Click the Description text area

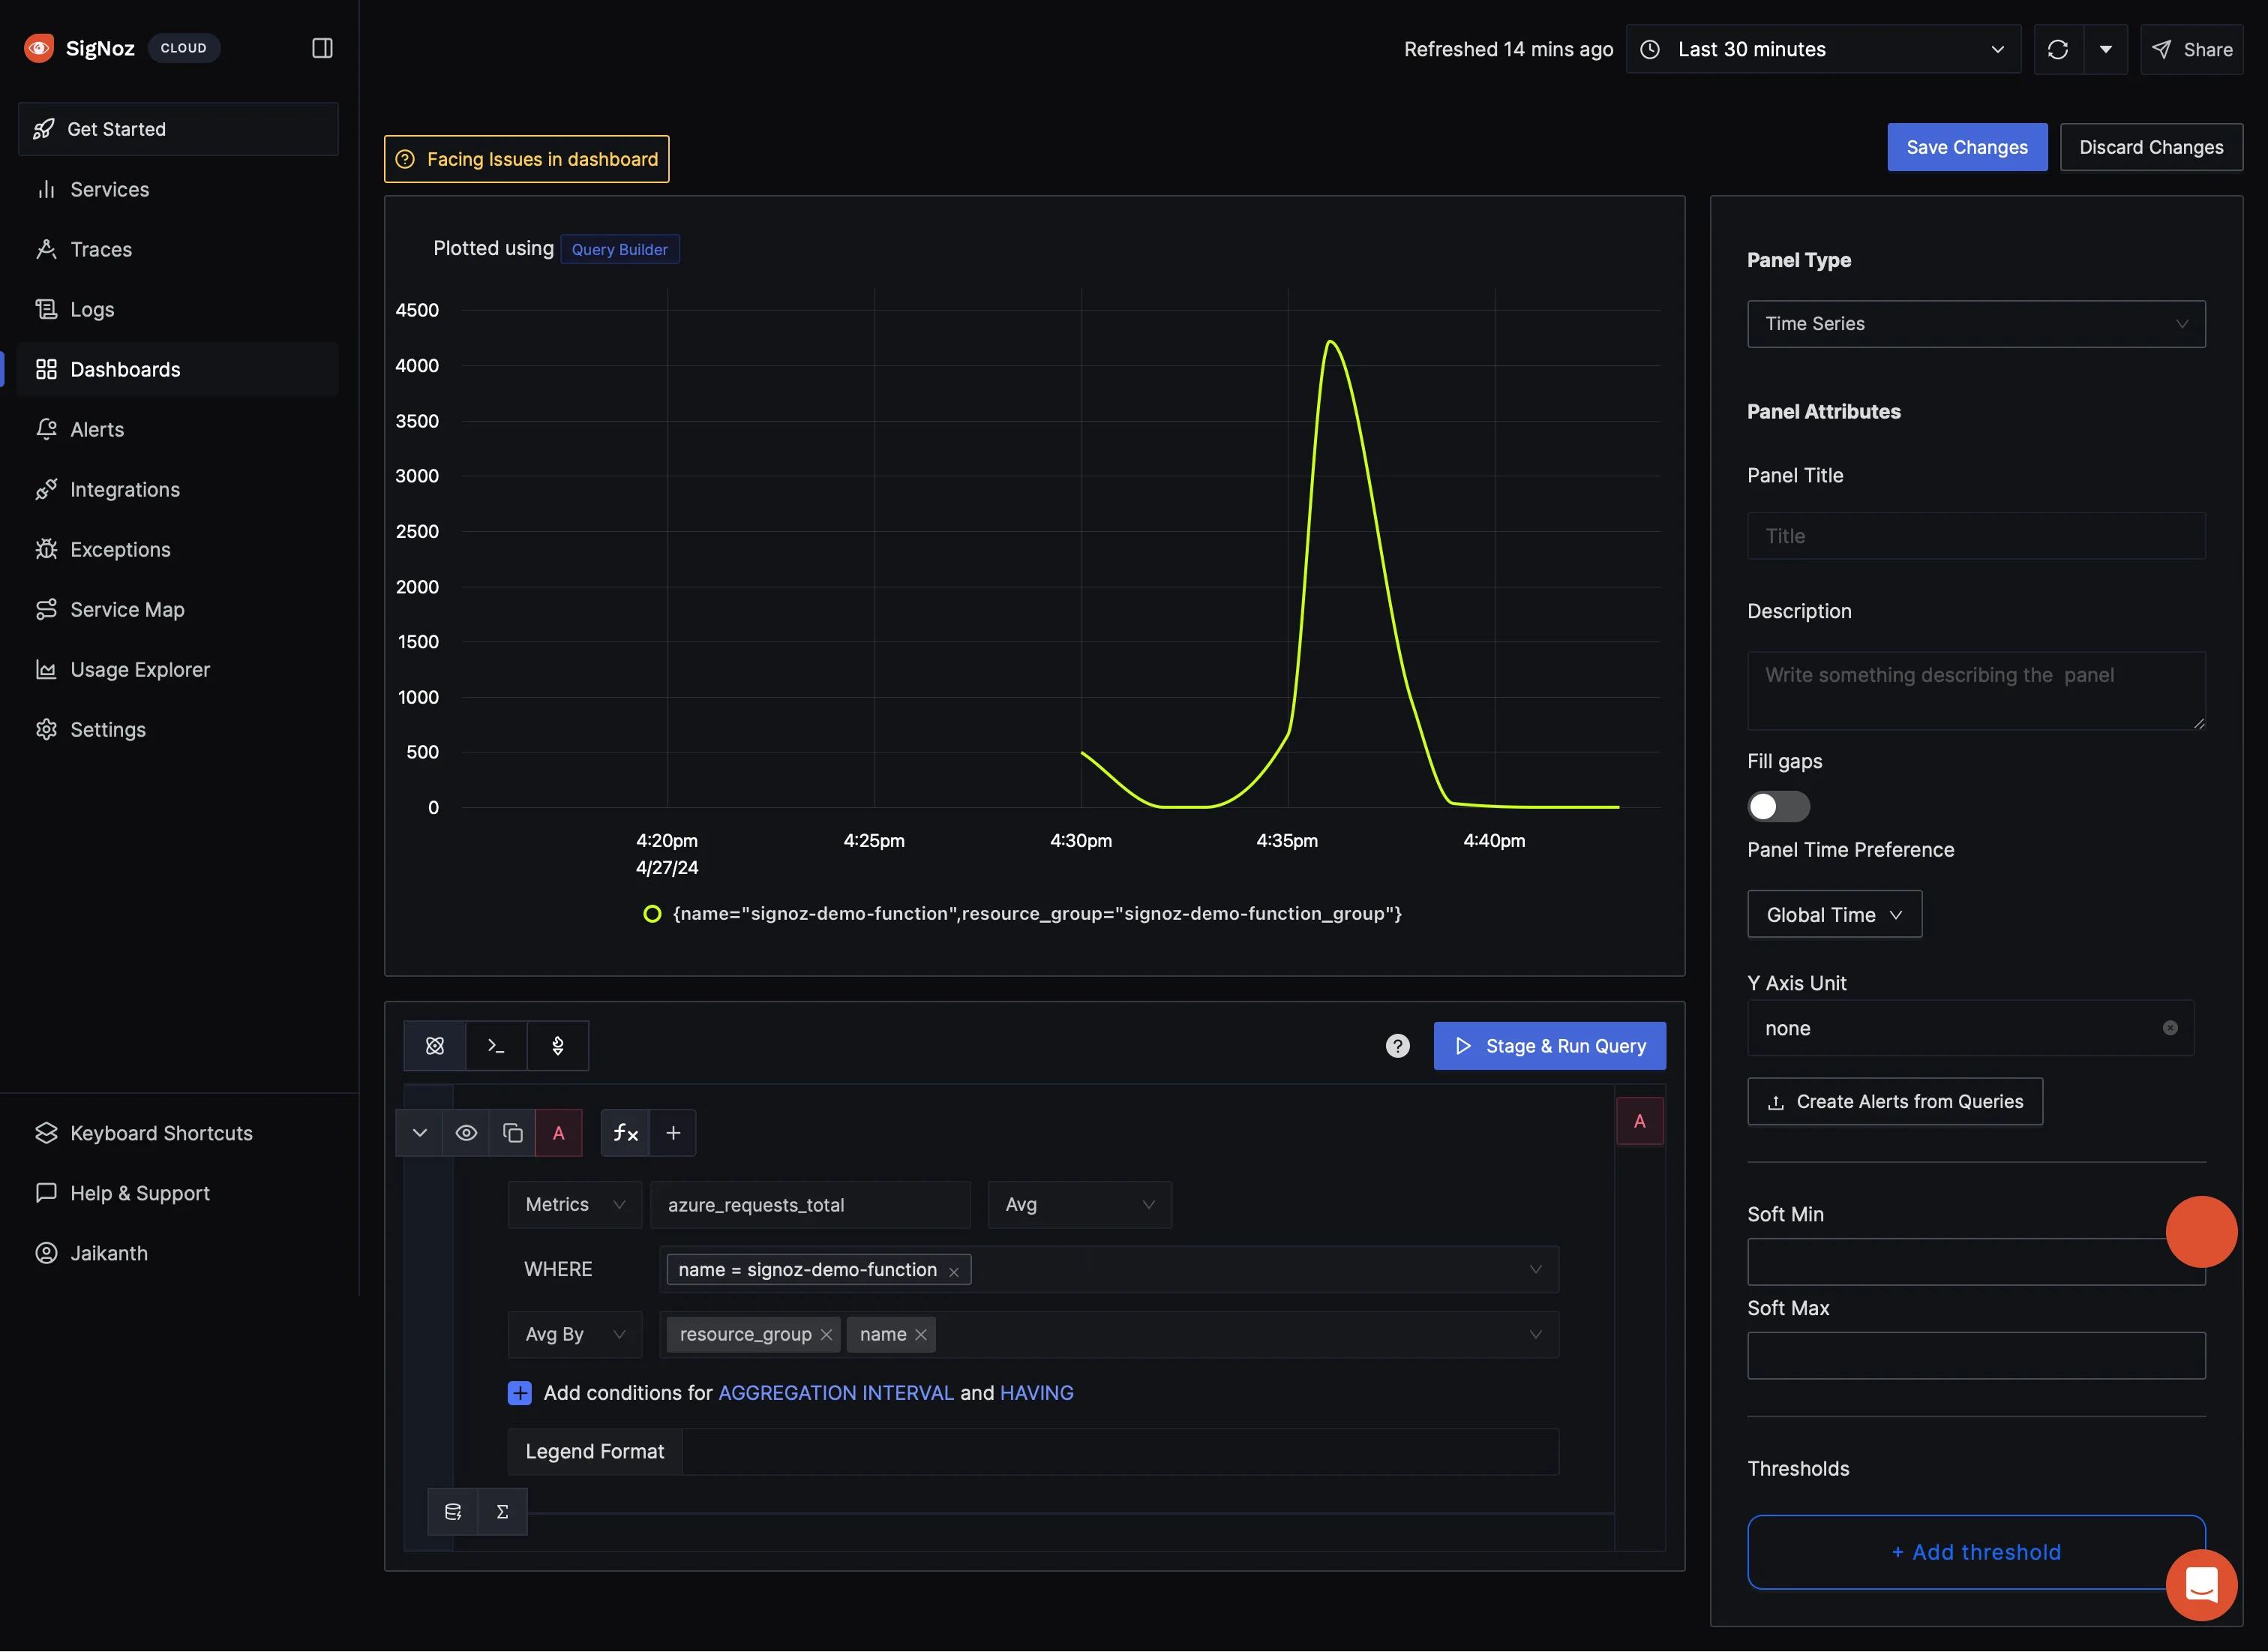[x=1976, y=691]
